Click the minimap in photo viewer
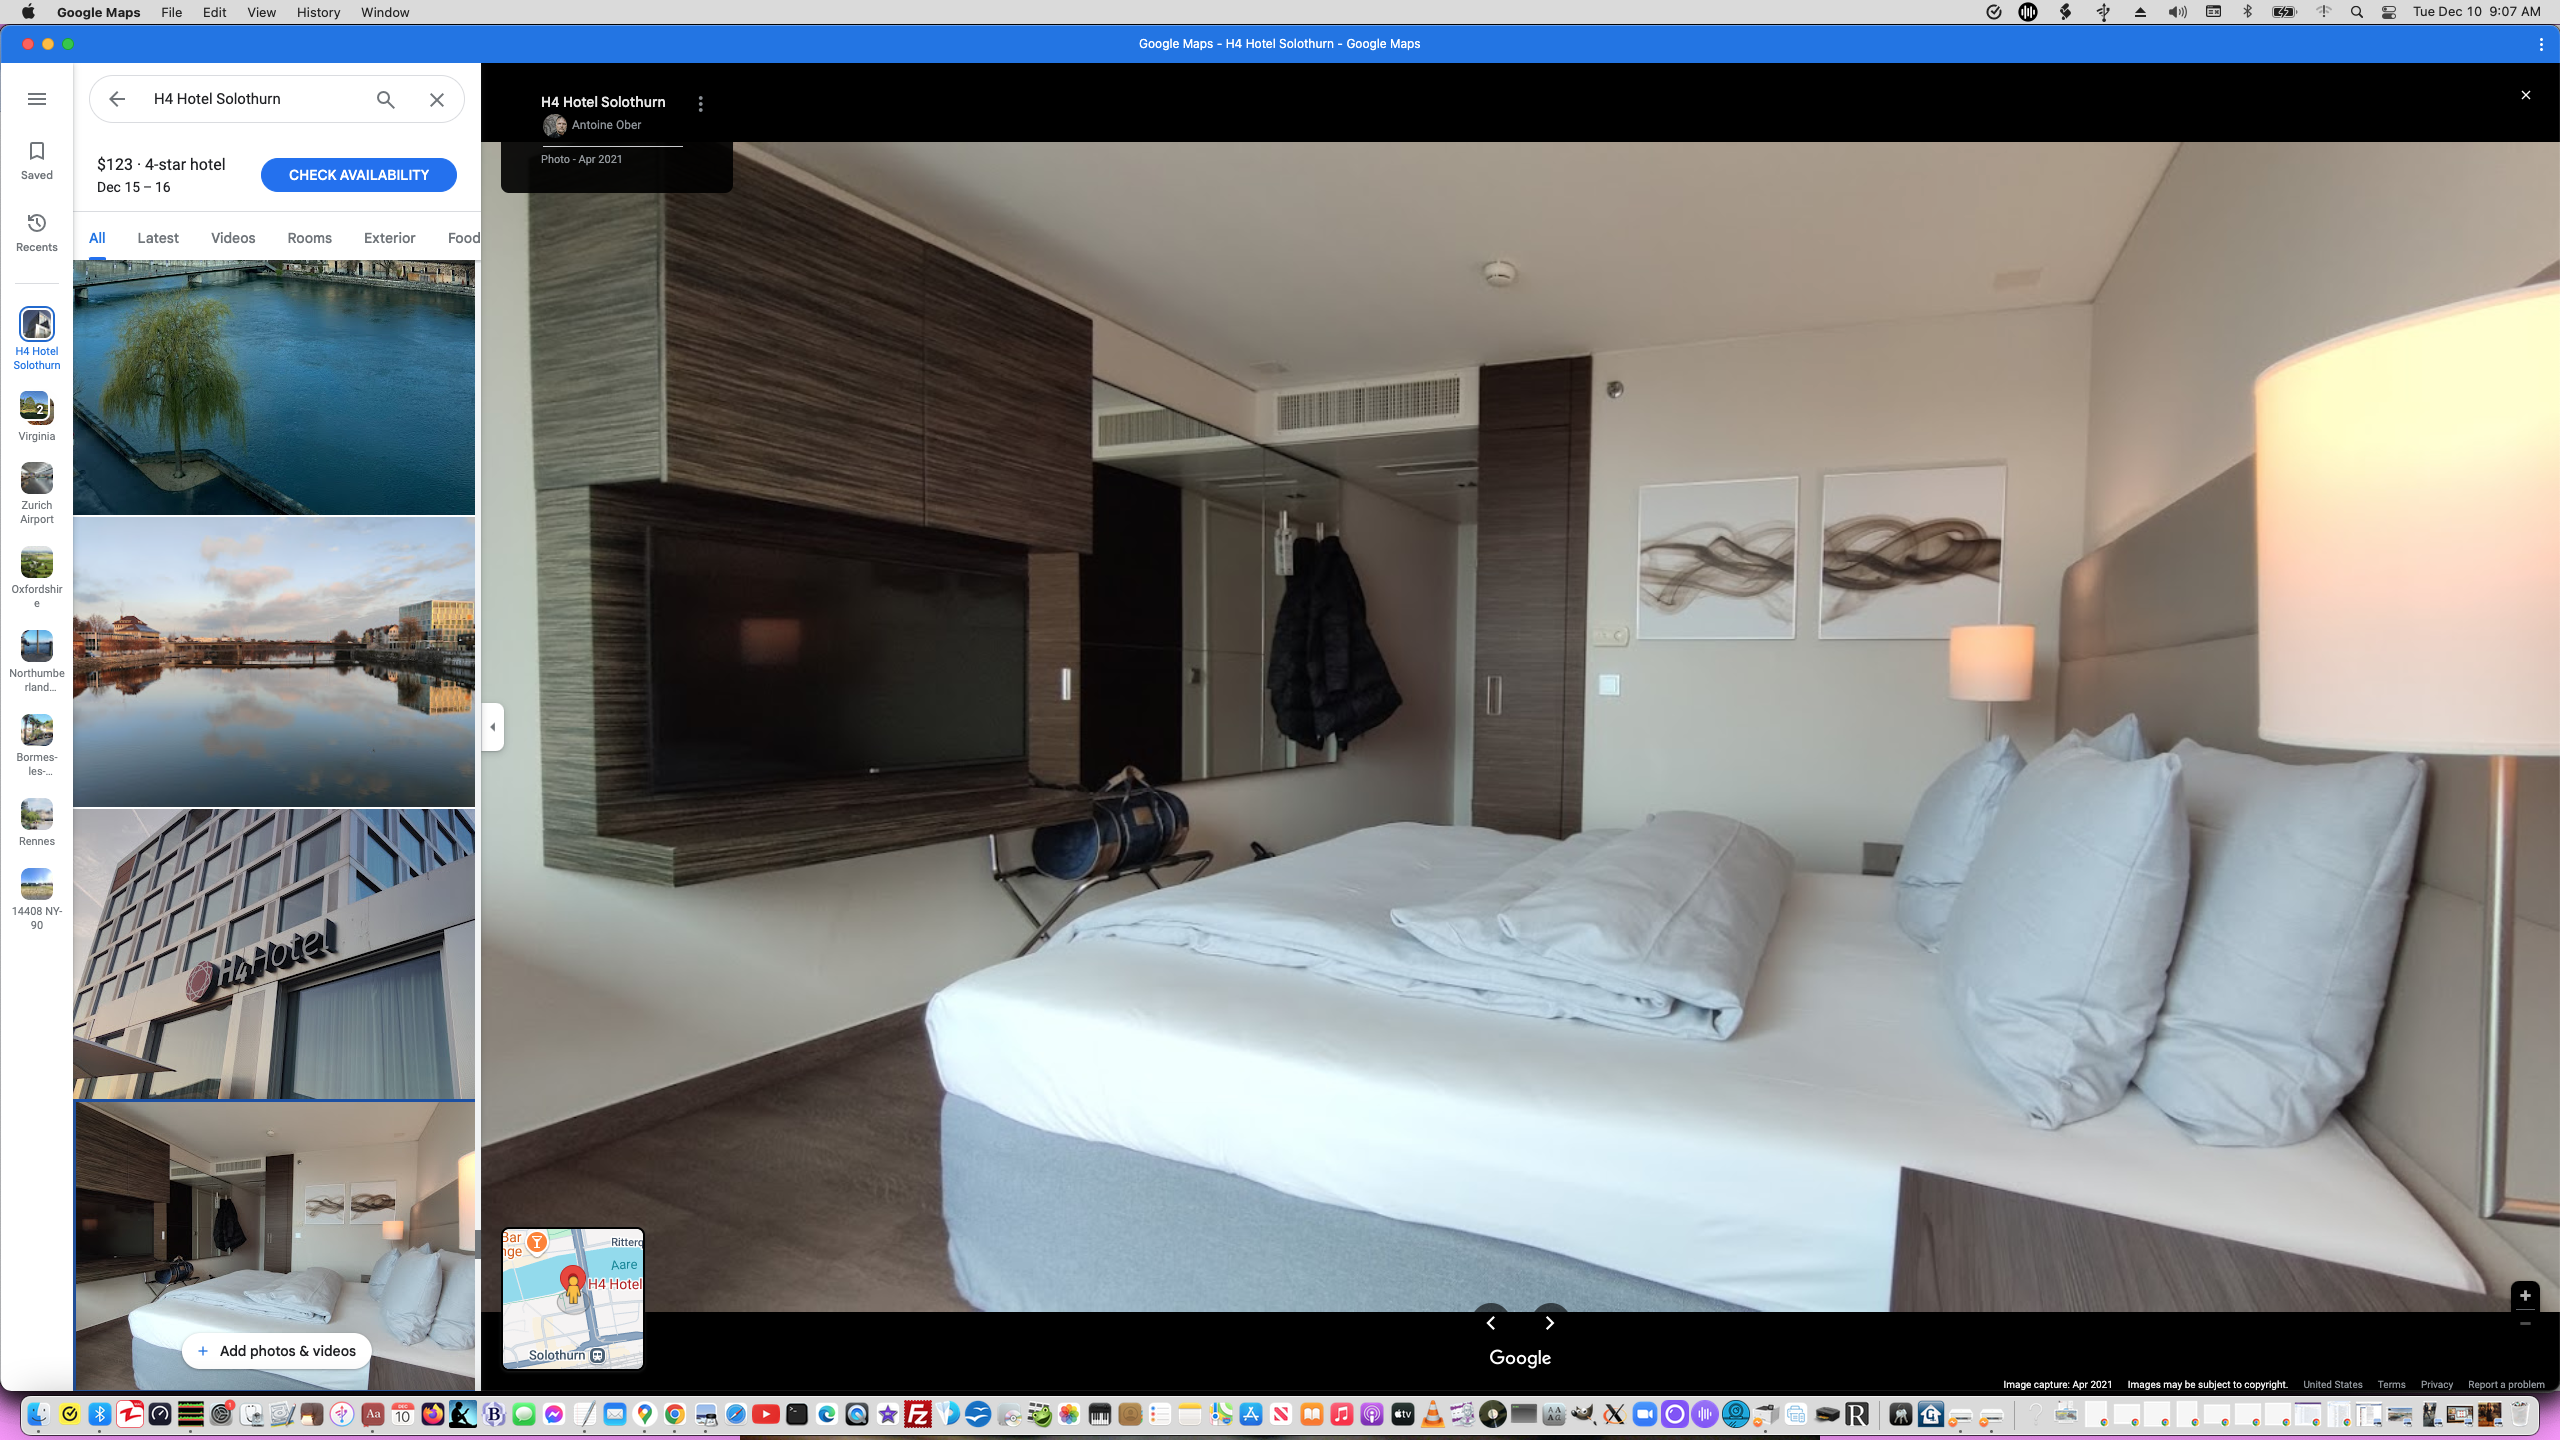Image resolution: width=2560 pixels, height=1440 pixels. pos(573,1298)
